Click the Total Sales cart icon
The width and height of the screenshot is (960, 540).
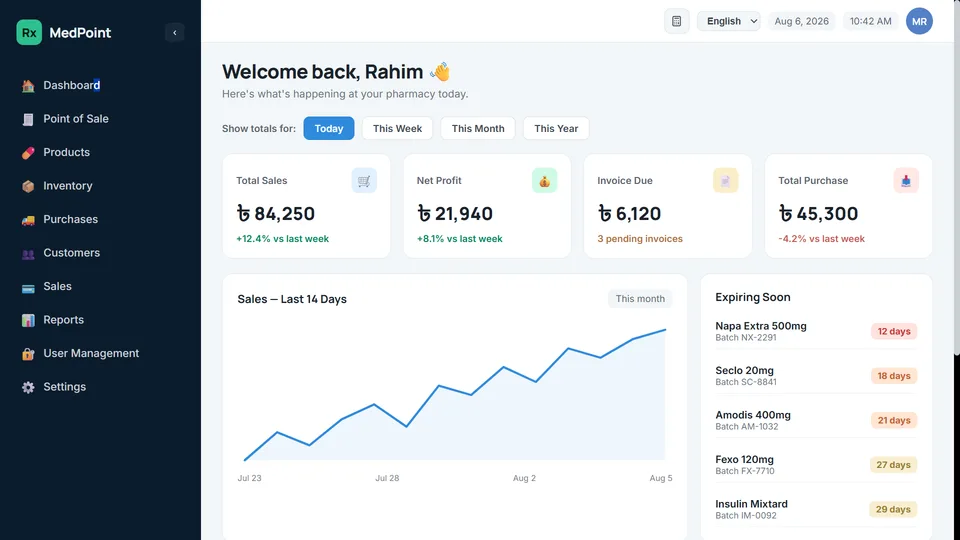tap(364, 181)
